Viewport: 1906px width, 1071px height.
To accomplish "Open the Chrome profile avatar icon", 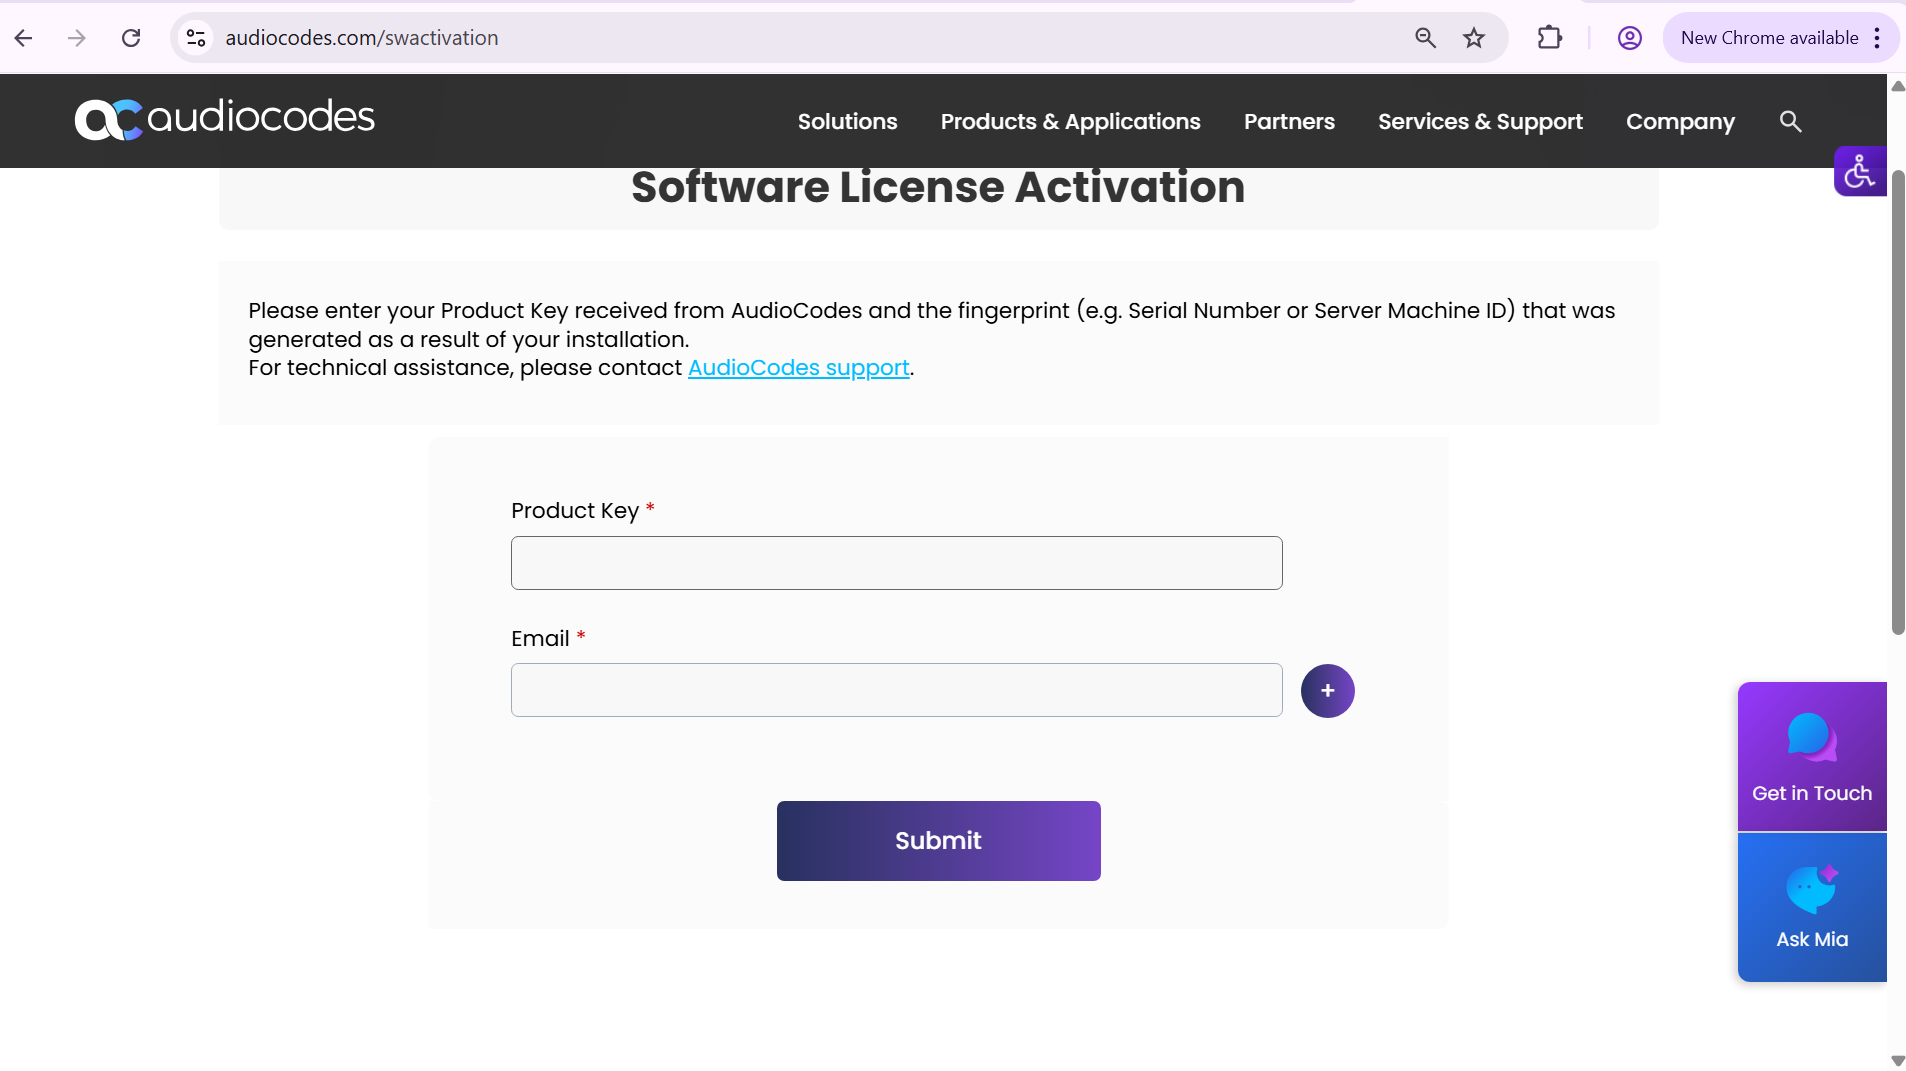I will [x=1629, y=38].
